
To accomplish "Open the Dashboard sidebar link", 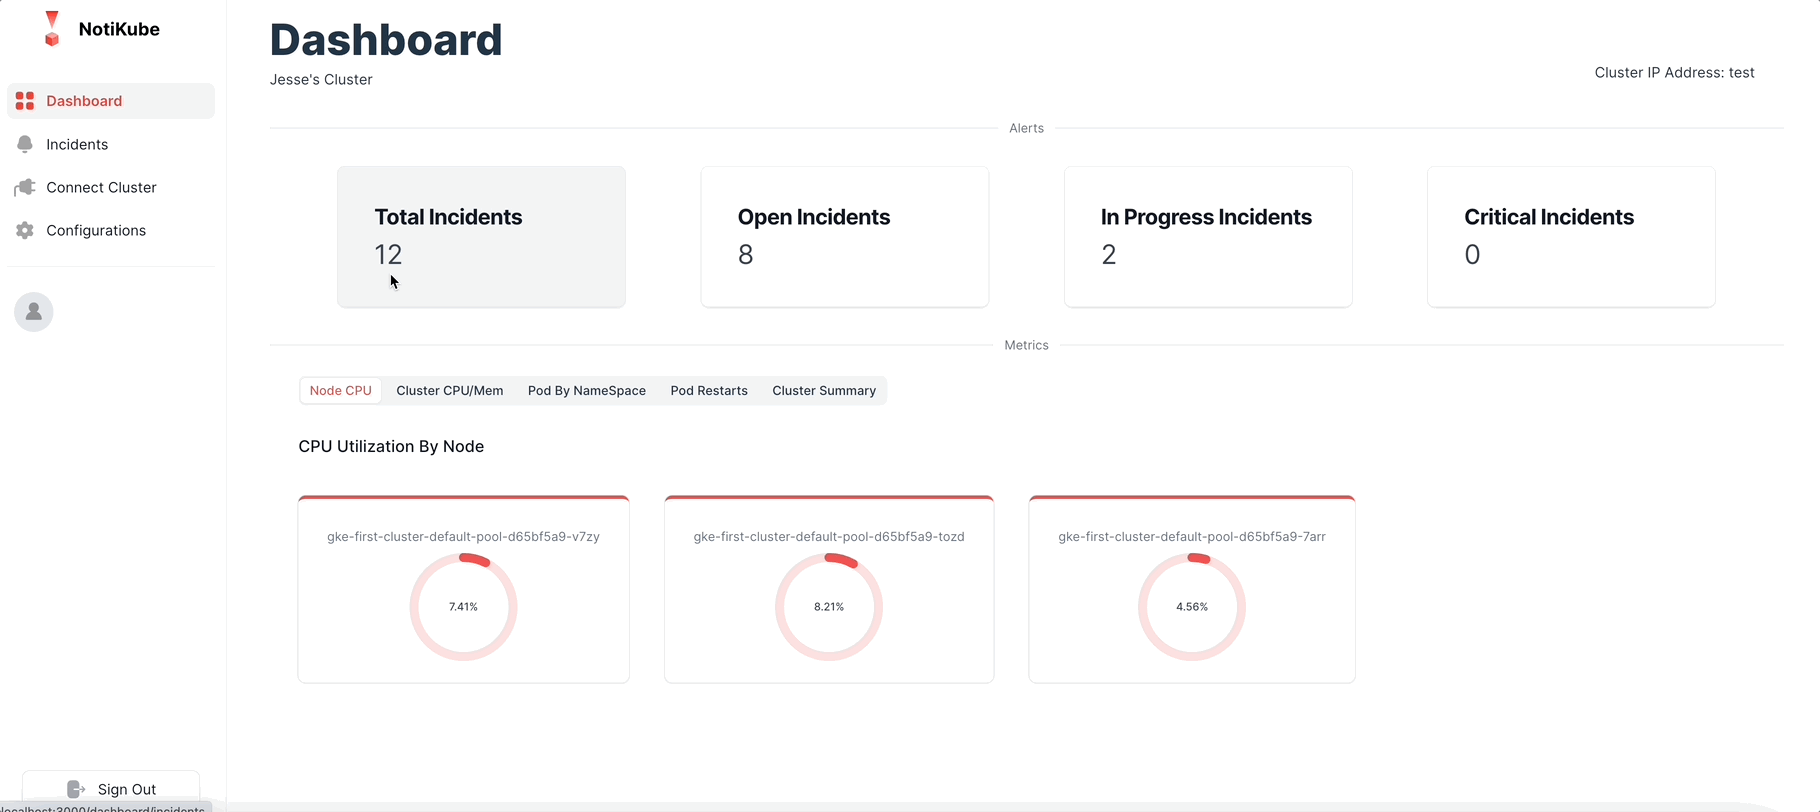I will (111, 101).
